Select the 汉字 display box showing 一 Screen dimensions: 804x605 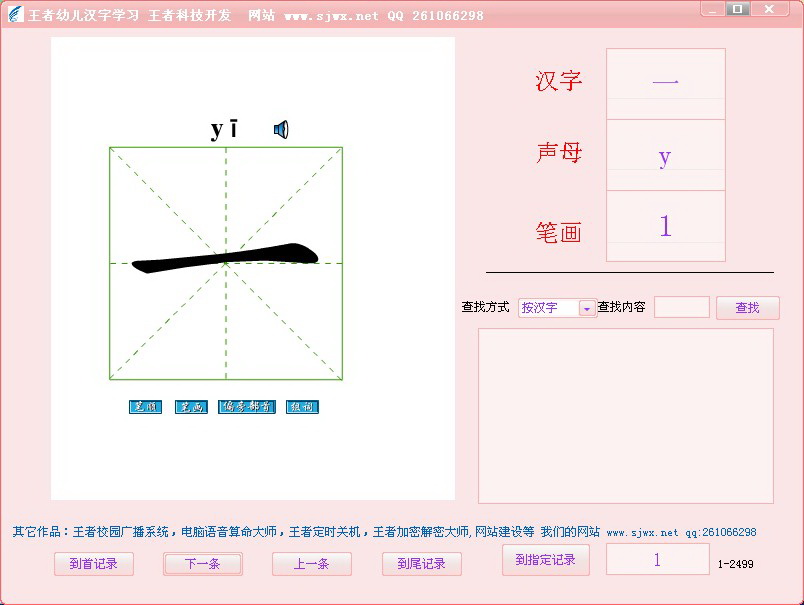(x=665, y=81)
